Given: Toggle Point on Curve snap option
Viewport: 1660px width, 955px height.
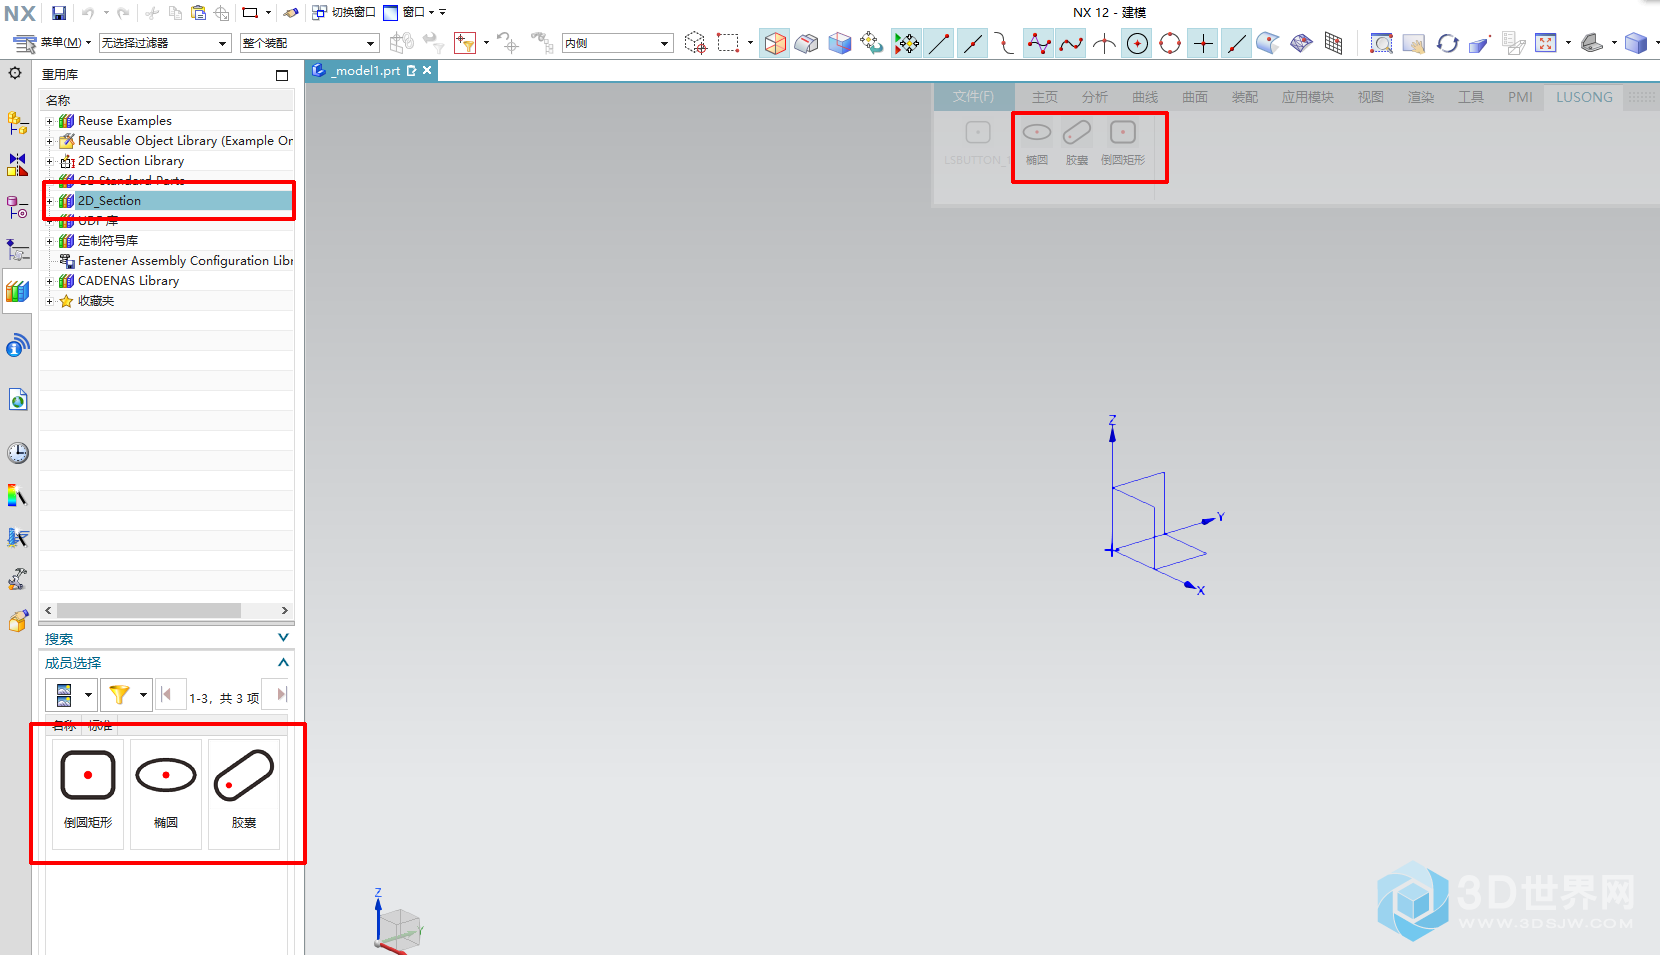Looking at the screenshot, I should (x=1237, y=43).
